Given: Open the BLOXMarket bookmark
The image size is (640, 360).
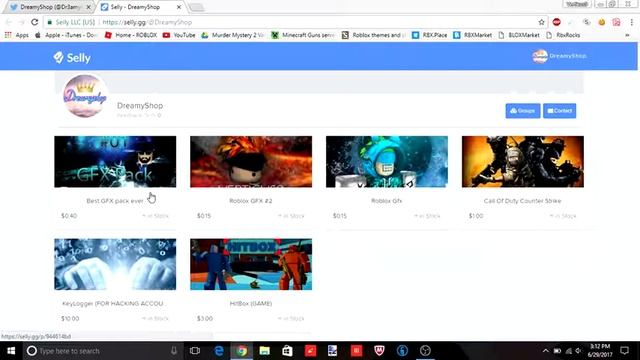Looking at the screenshot, I should 519,35.
